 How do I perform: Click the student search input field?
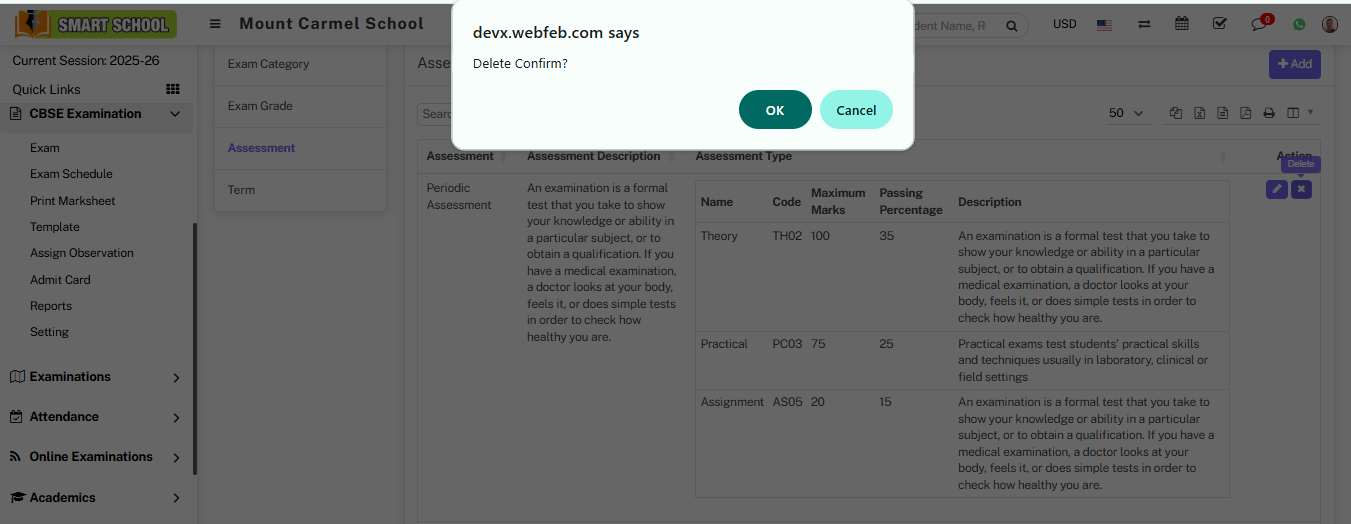click(960, 26)
